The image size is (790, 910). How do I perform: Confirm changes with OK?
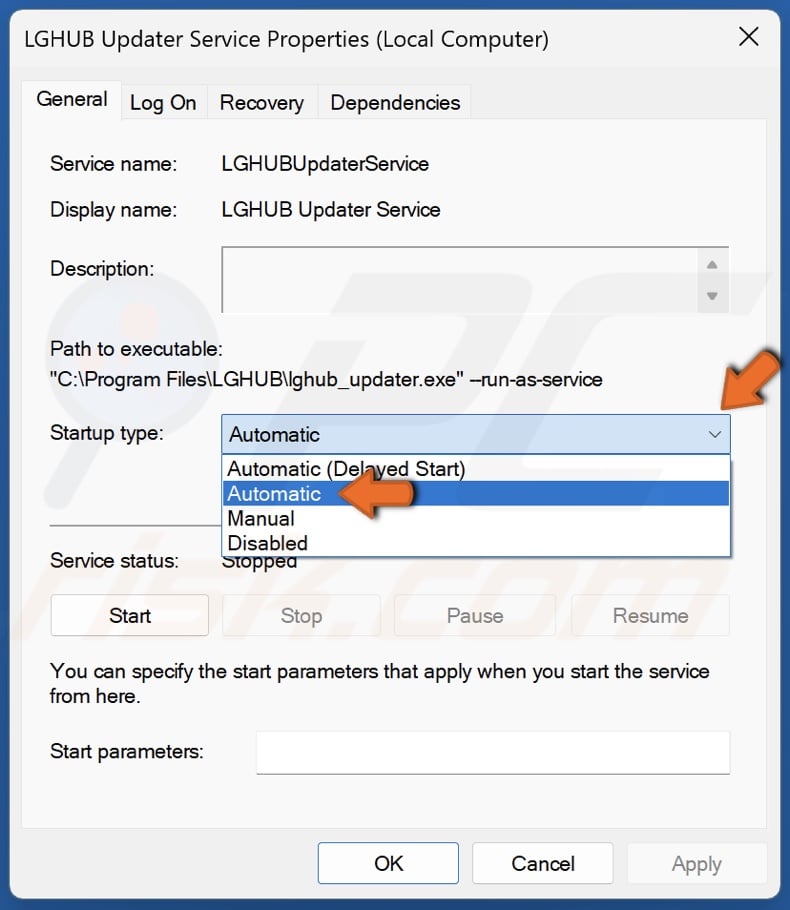388,863
